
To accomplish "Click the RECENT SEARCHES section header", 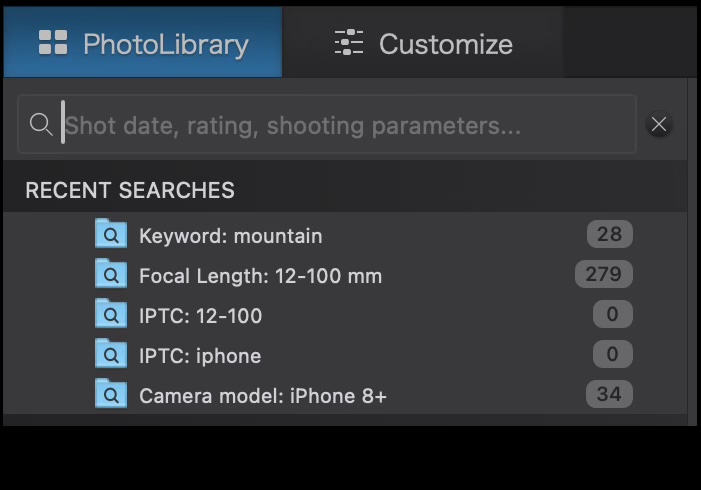I will click(130, 190).
